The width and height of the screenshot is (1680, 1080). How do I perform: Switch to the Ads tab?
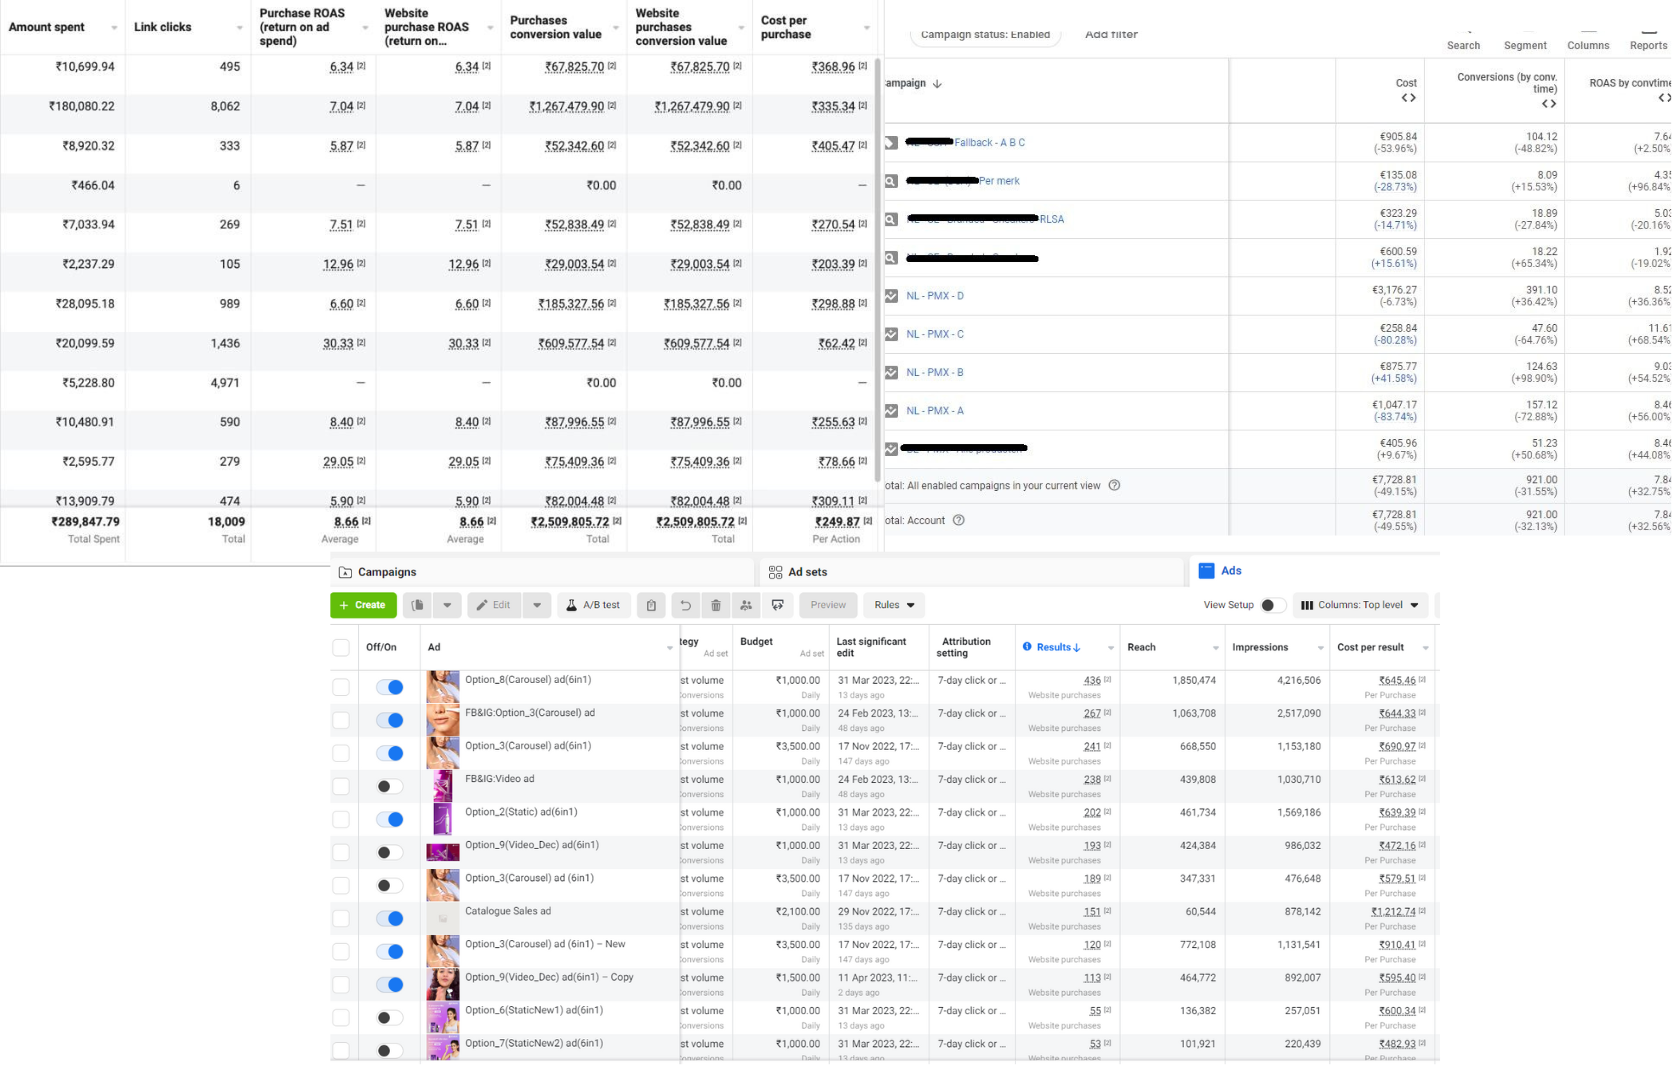(x=1314, y=571)
